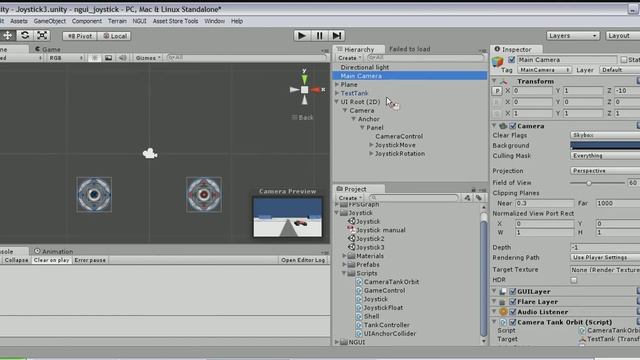Expand the TestTank hierarchy item
640x360 pixels.
click(337, 93)
